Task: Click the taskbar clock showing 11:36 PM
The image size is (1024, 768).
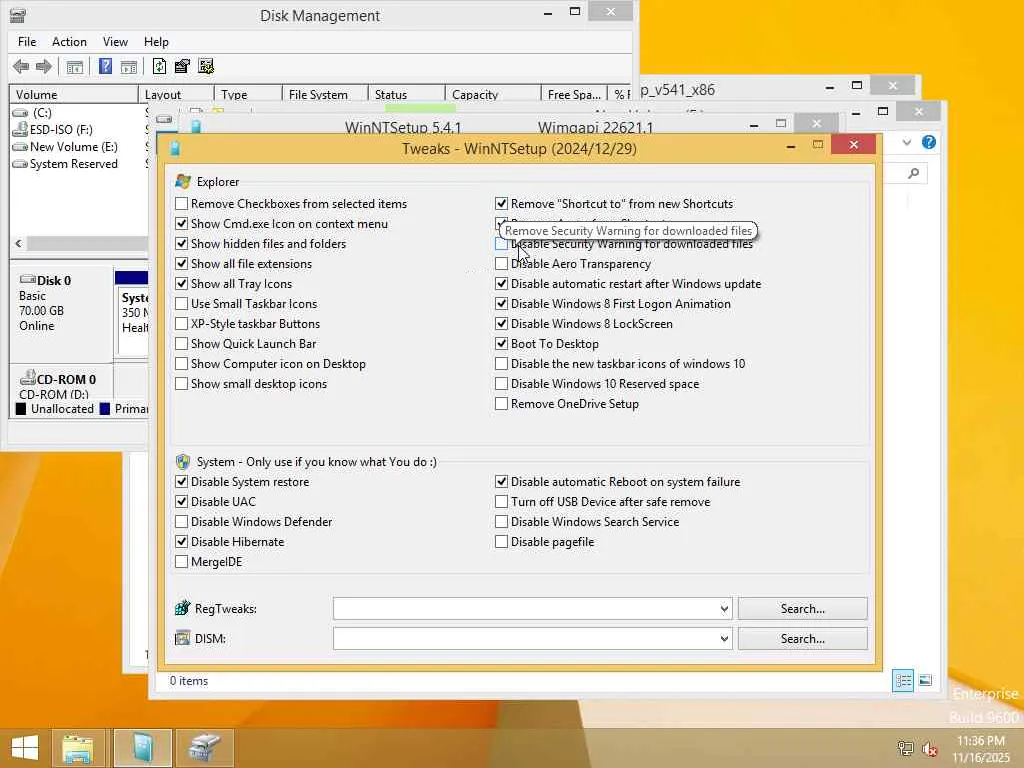Action: pyautogui.click(x=980, y=741)
